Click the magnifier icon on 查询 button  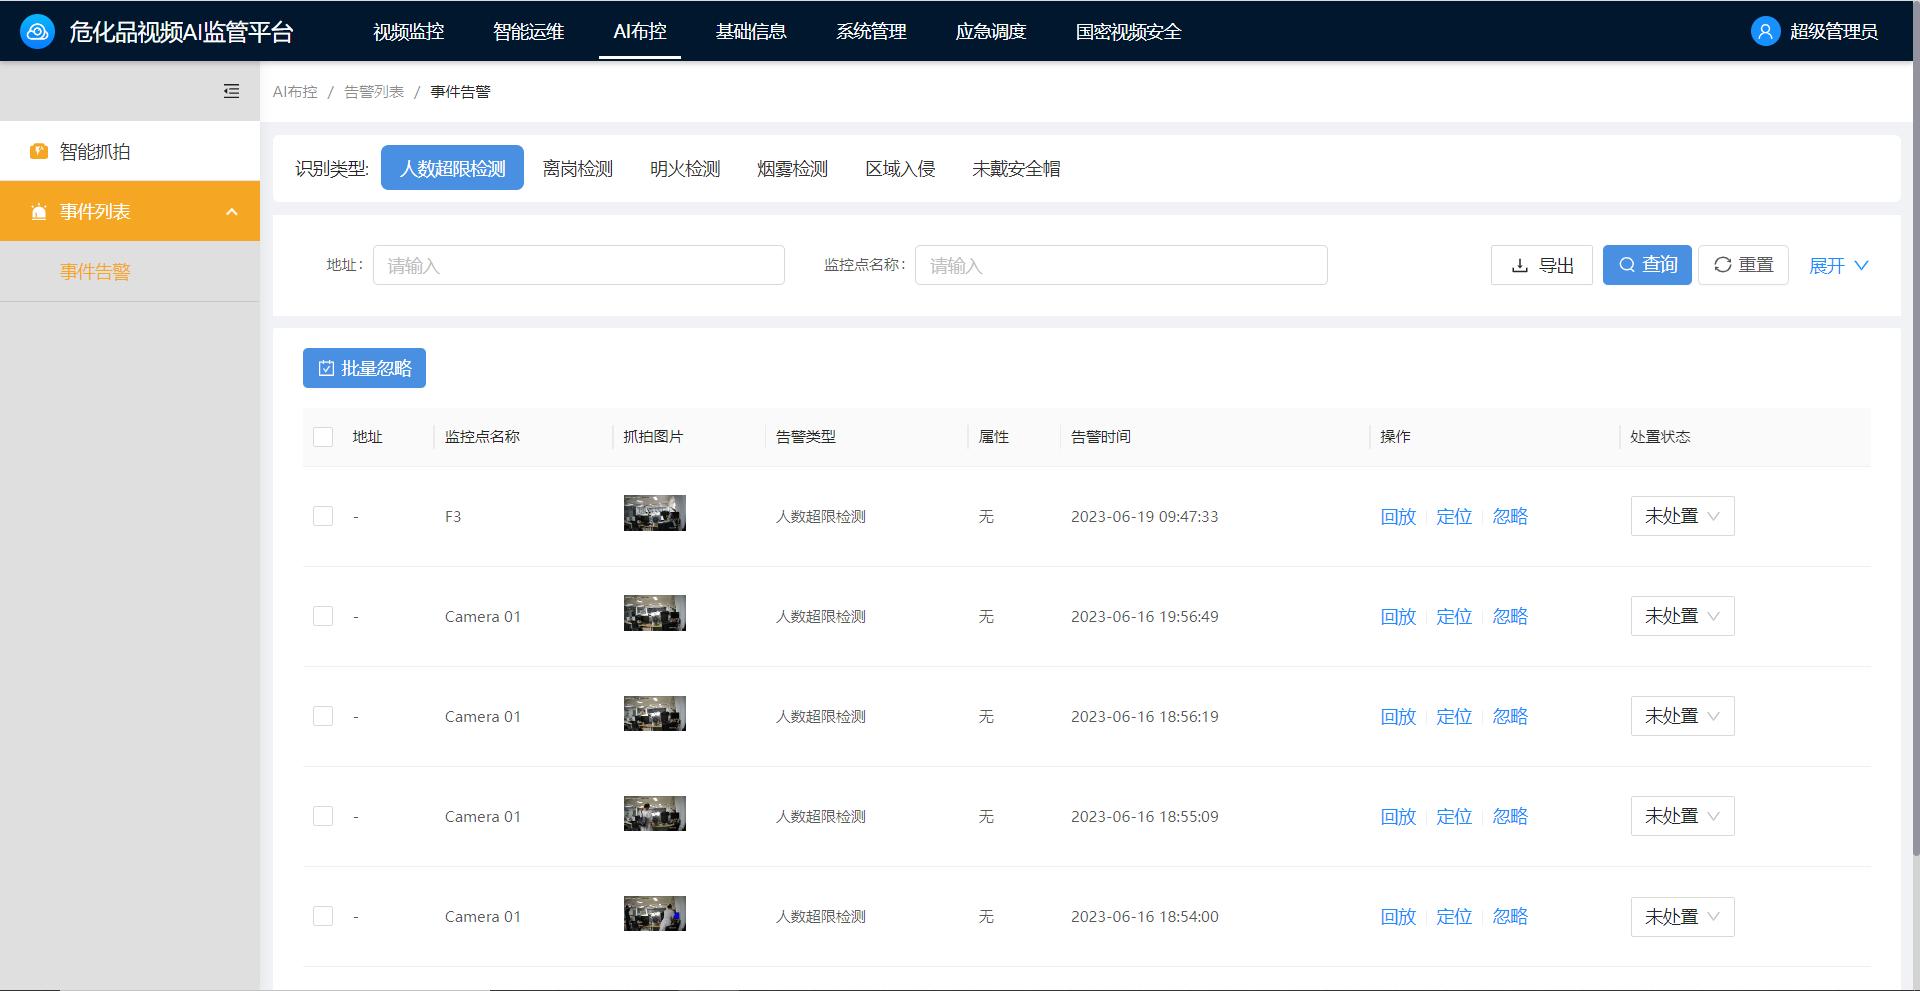coord(1626,265)
